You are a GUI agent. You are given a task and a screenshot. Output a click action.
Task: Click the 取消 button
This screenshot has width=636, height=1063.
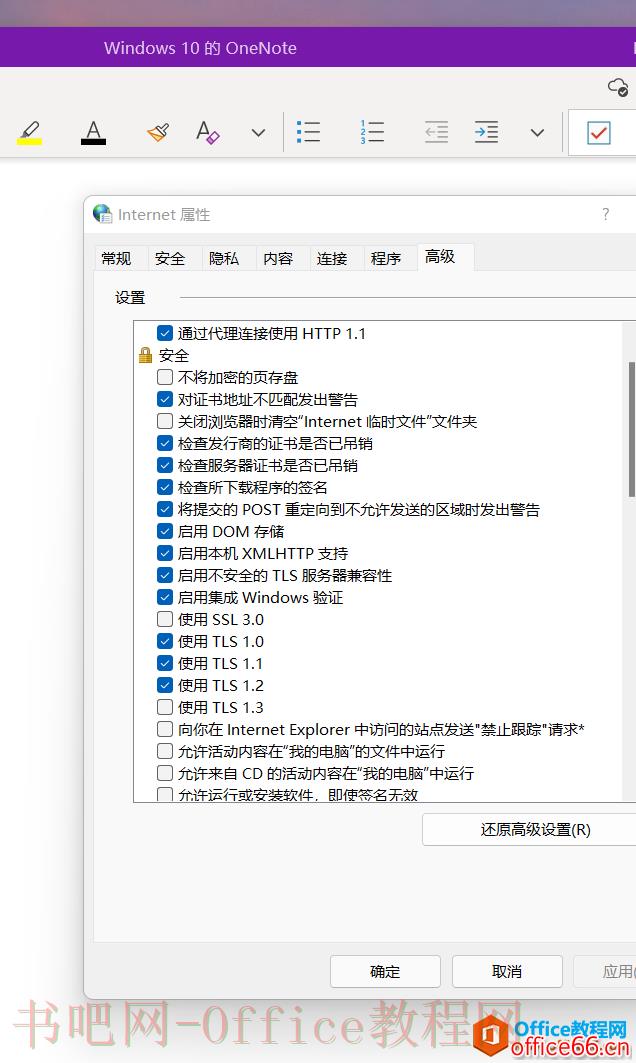507,971
